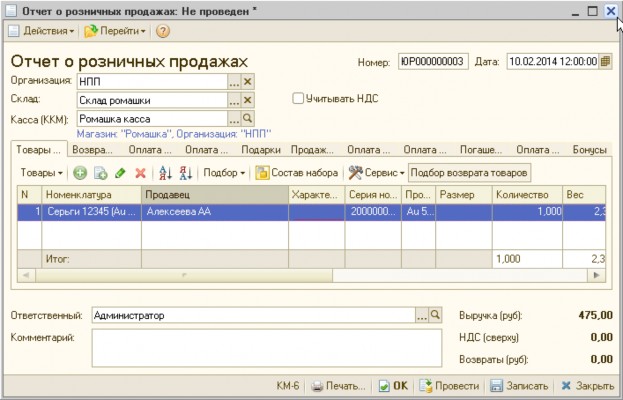Expand the Товары toolbar menu

coord(41,173)
